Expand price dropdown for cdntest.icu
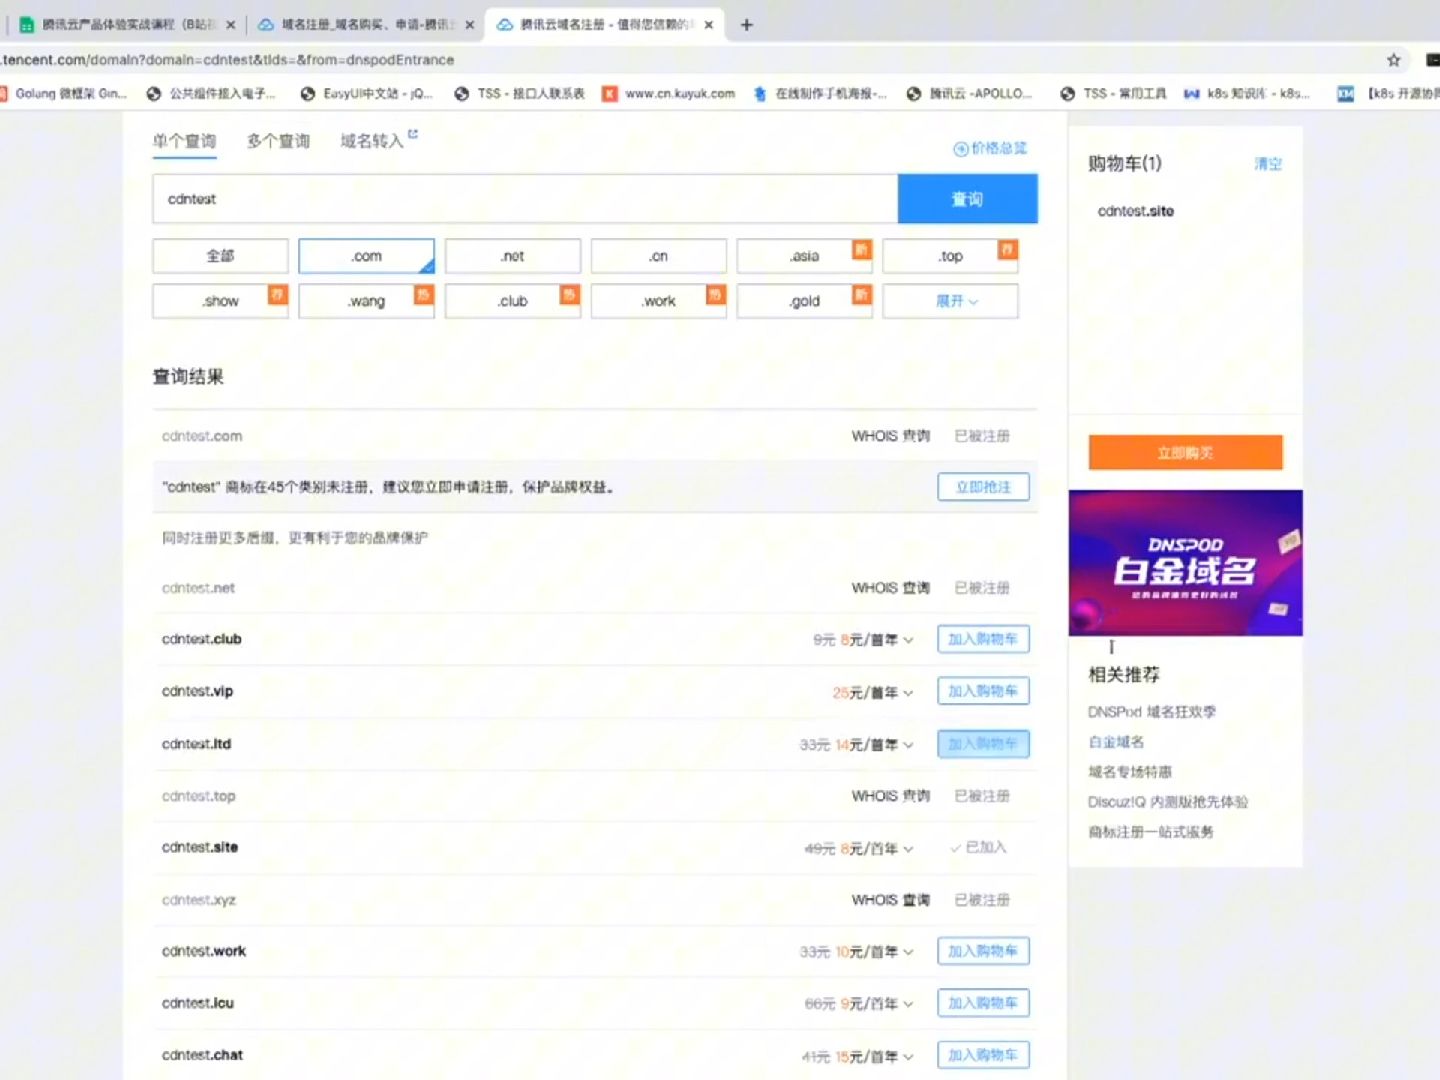This screenshot has width=1440, height=1080. tap(908, 1004)
